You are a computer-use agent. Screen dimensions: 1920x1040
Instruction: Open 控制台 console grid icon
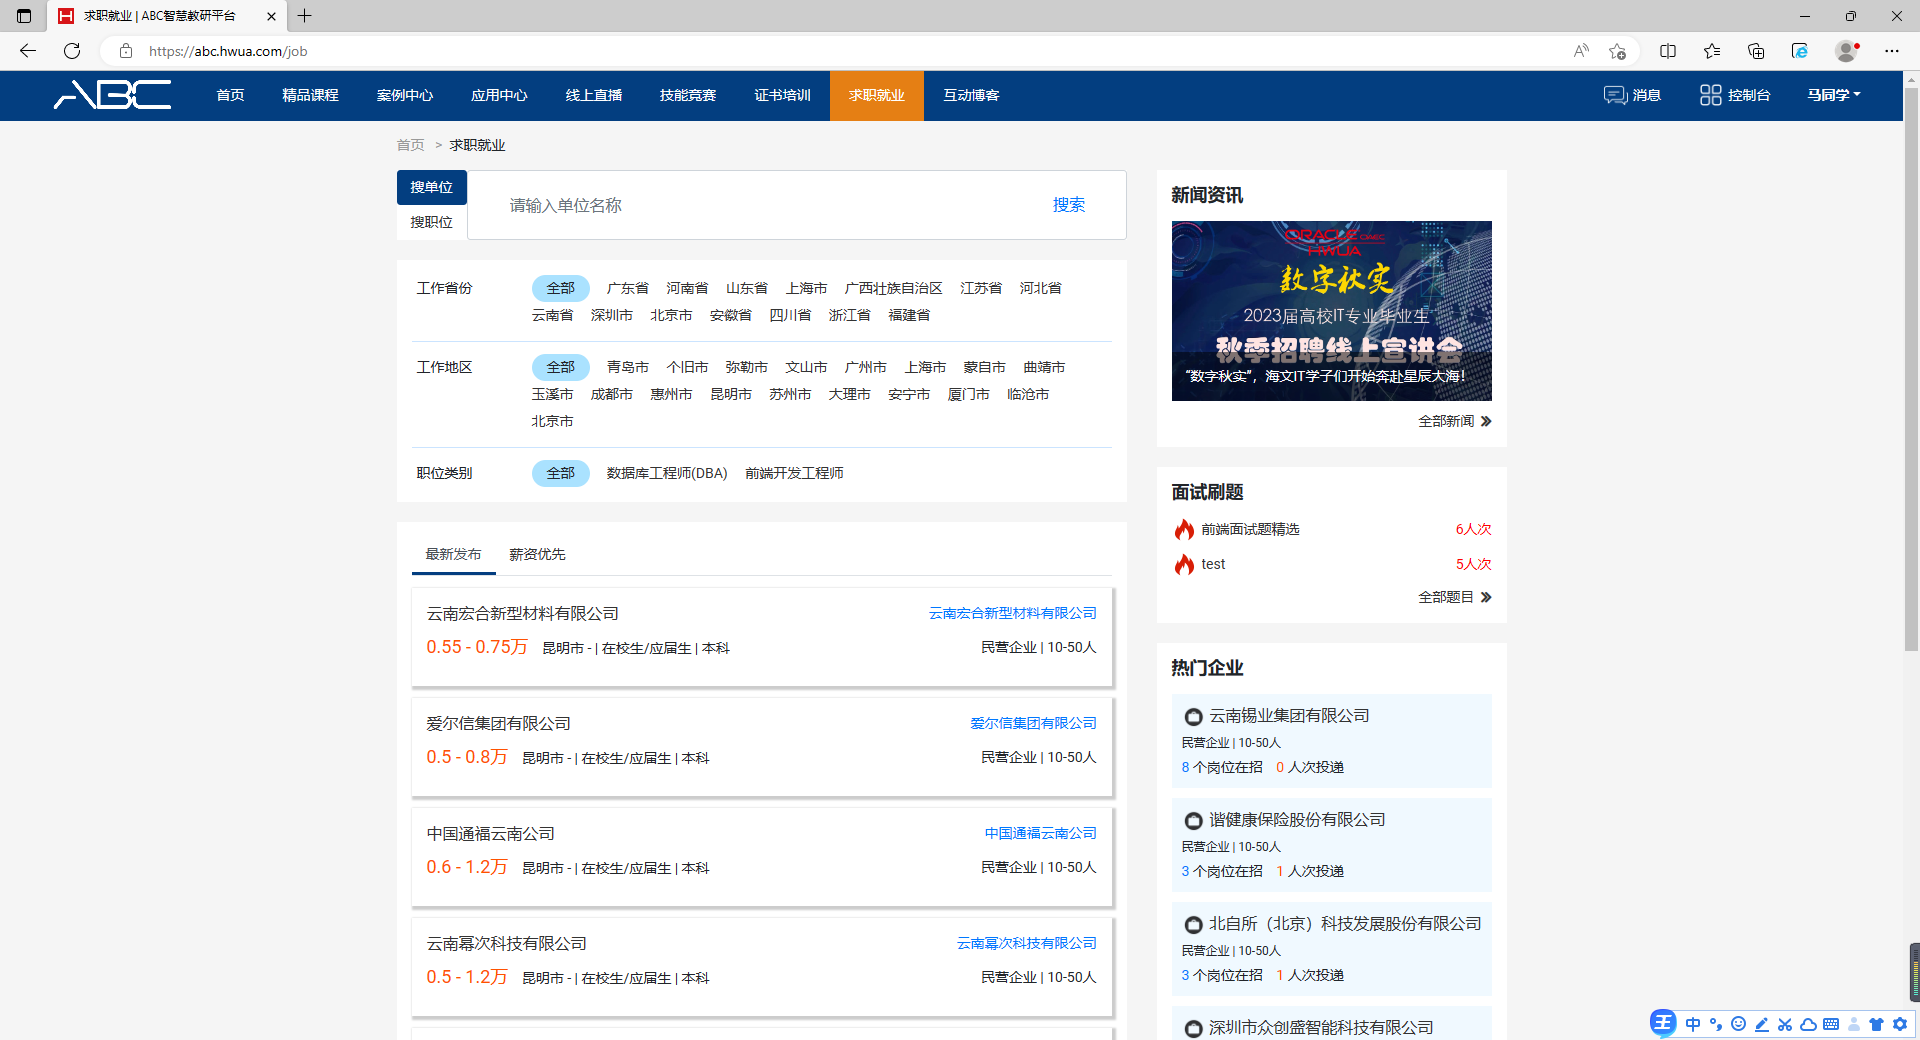pos(1711,95)
